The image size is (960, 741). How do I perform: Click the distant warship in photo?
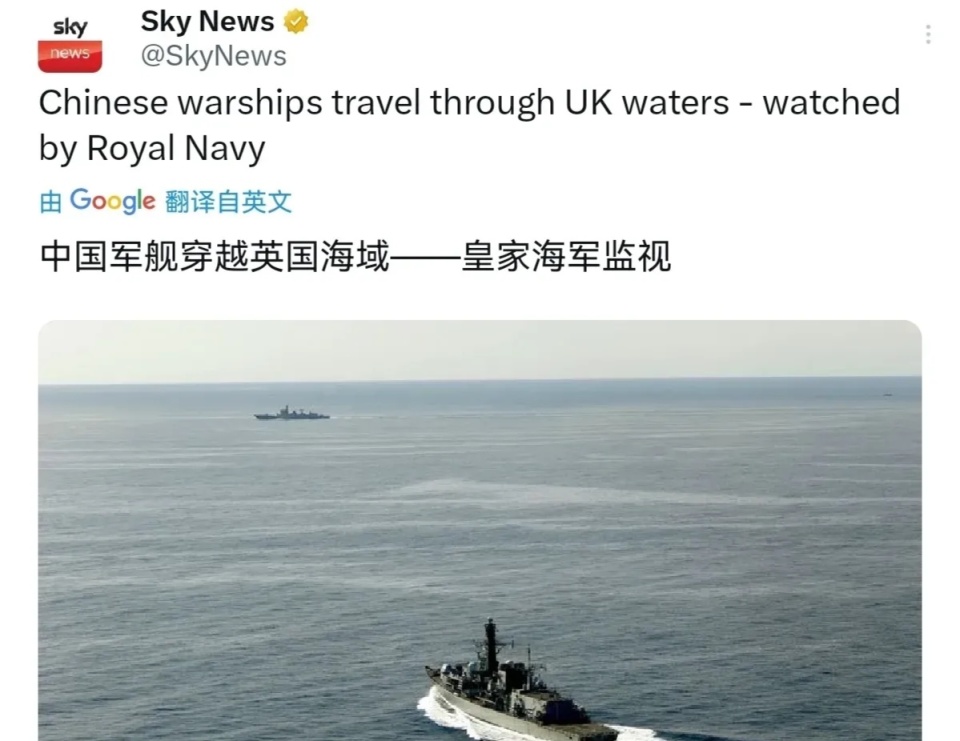tap(291, 413)
